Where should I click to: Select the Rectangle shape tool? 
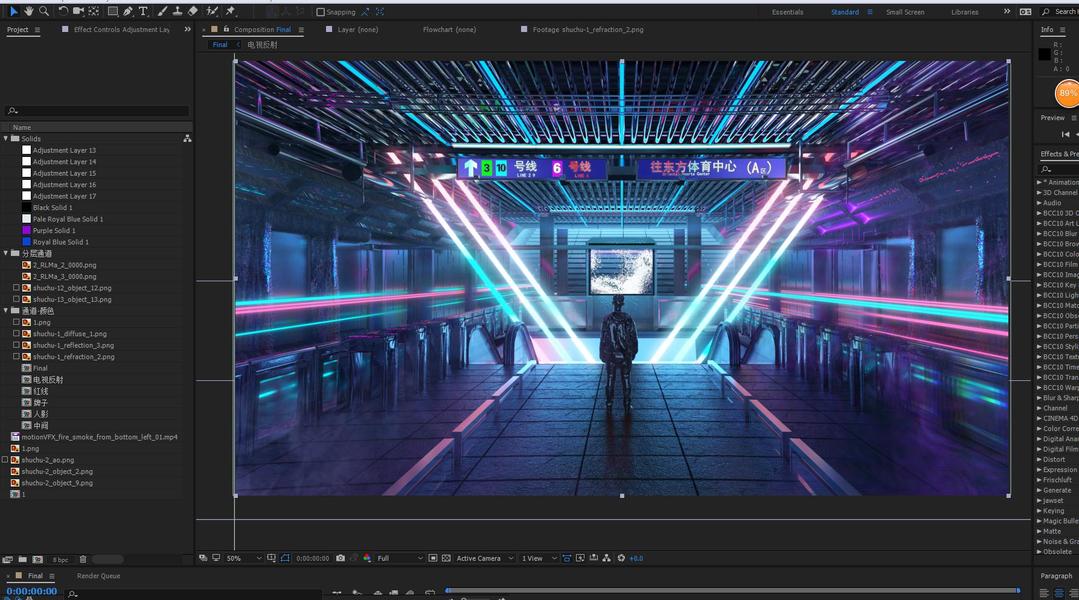pos(113,11)
